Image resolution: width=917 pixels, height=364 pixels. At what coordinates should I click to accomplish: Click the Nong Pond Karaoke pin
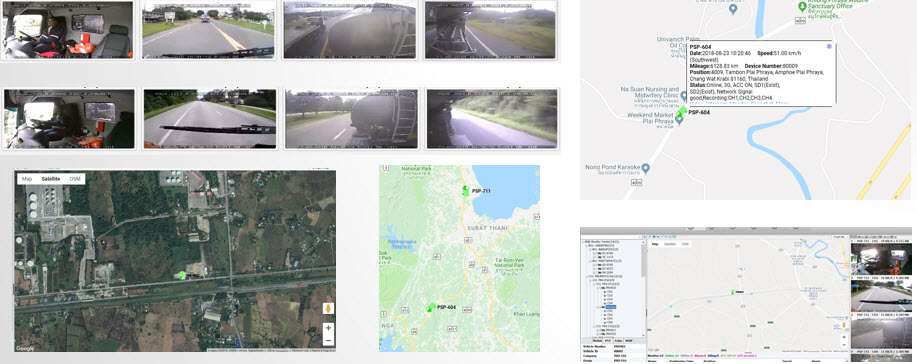(646, 168)
